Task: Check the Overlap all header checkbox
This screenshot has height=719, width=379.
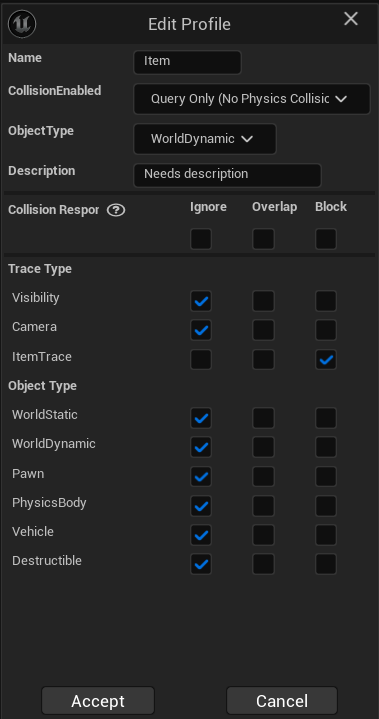Action: pos(264,239)
